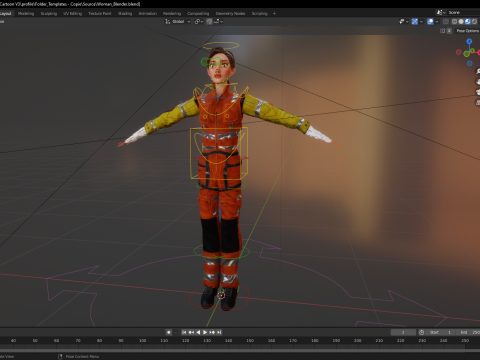480x360 pixels.
Task: Toggle snapping with the magnet icon
Action: [209, 21]
